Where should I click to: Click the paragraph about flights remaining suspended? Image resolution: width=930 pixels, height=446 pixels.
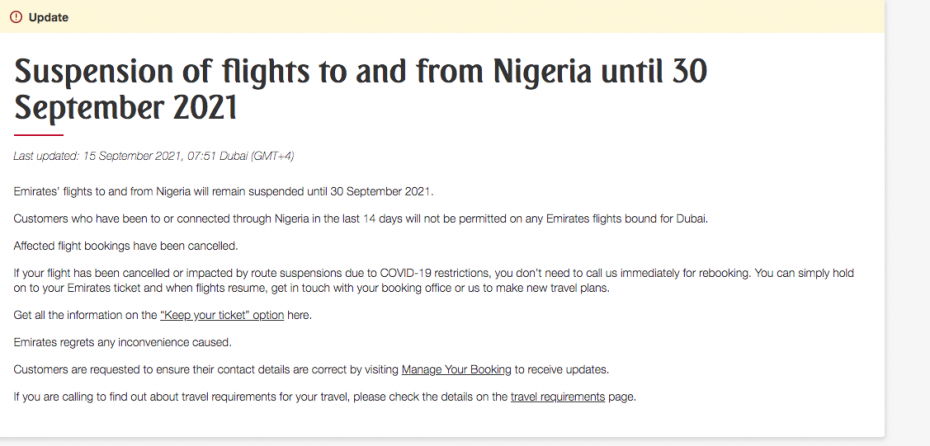224,191
